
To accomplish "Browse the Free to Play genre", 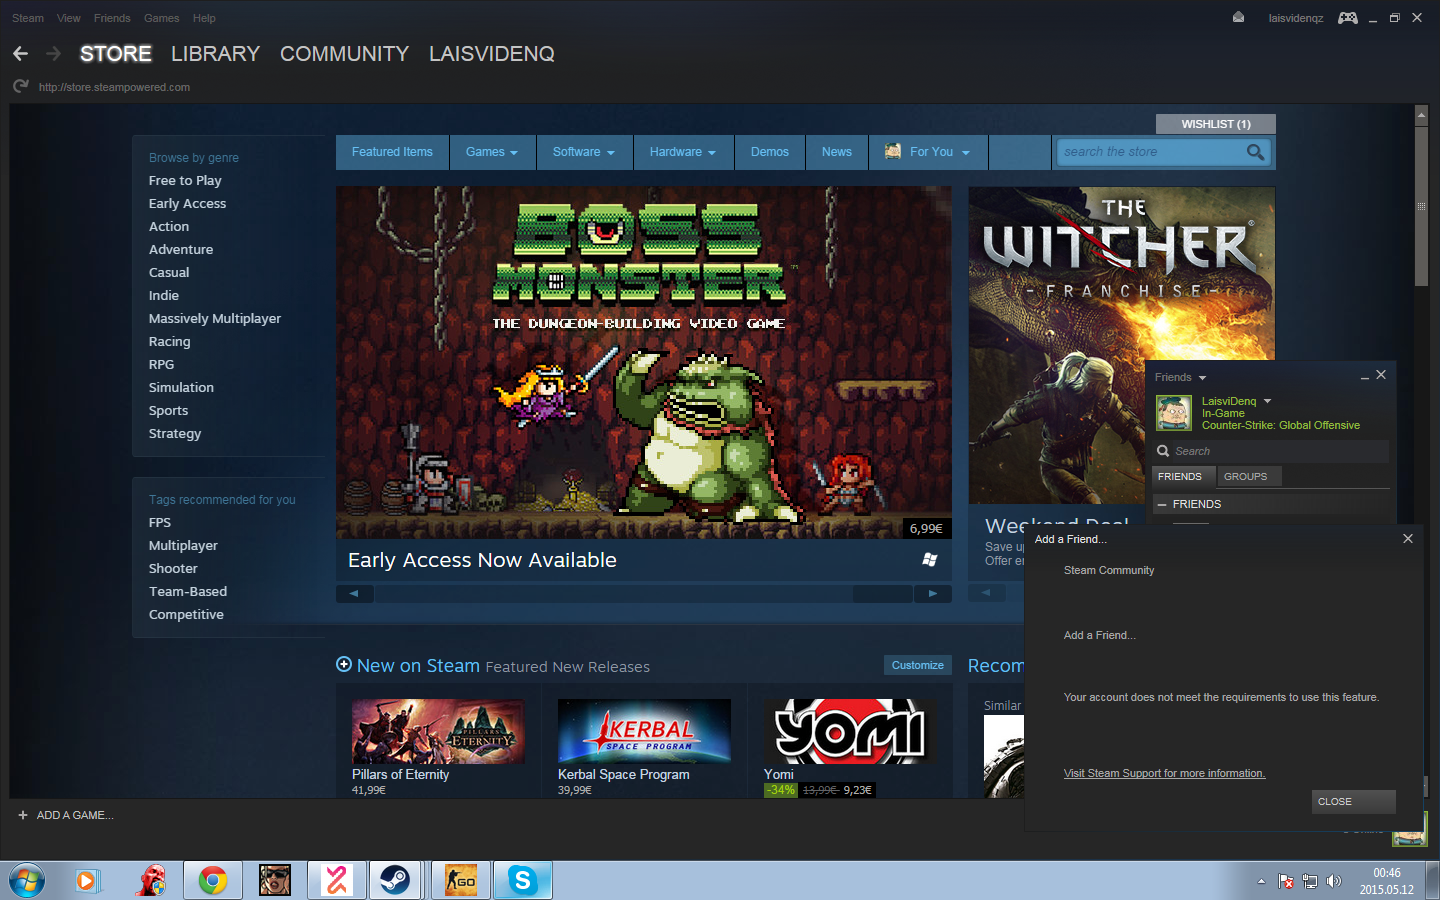I will pyautogui.click(x=185, y=180).
